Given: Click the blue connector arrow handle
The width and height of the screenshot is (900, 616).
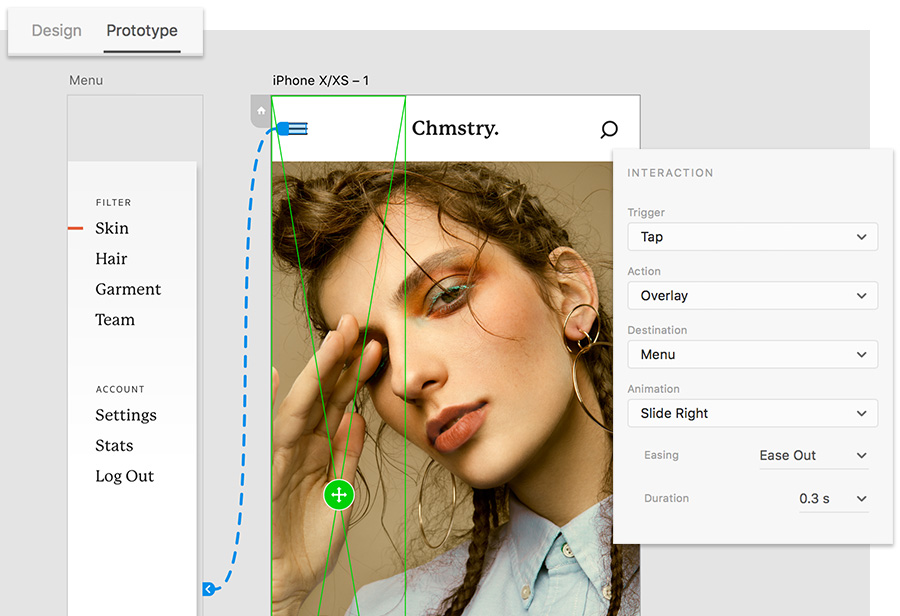Looking at the screenshot, I should [x=208, y=588].
